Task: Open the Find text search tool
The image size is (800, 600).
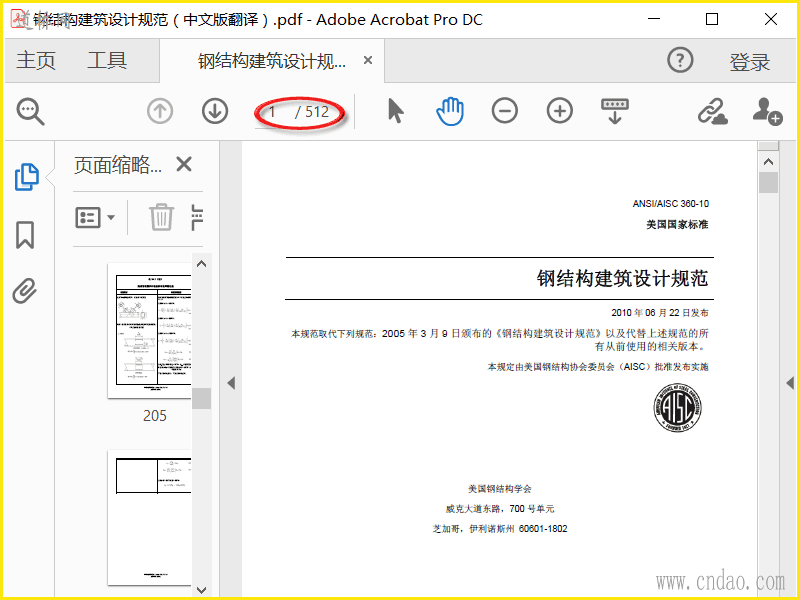Action: click(30, 112)
